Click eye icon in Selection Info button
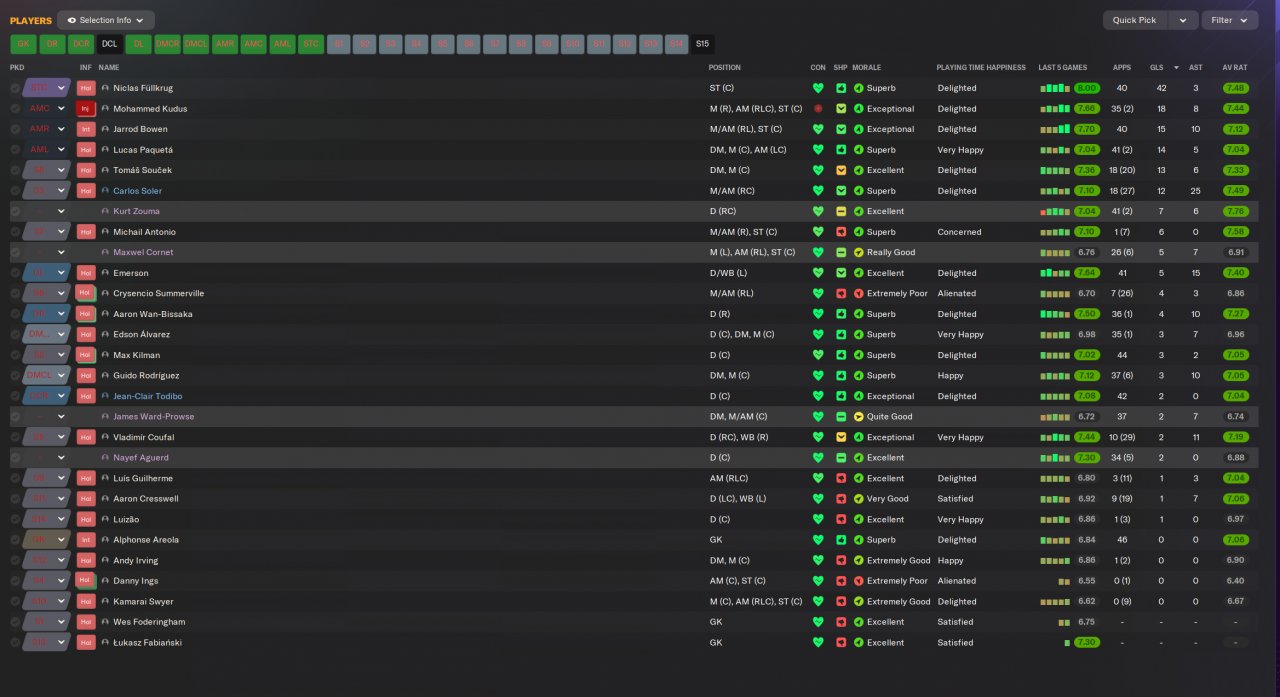The image size is (1280, 697). [x=71, y=20]
